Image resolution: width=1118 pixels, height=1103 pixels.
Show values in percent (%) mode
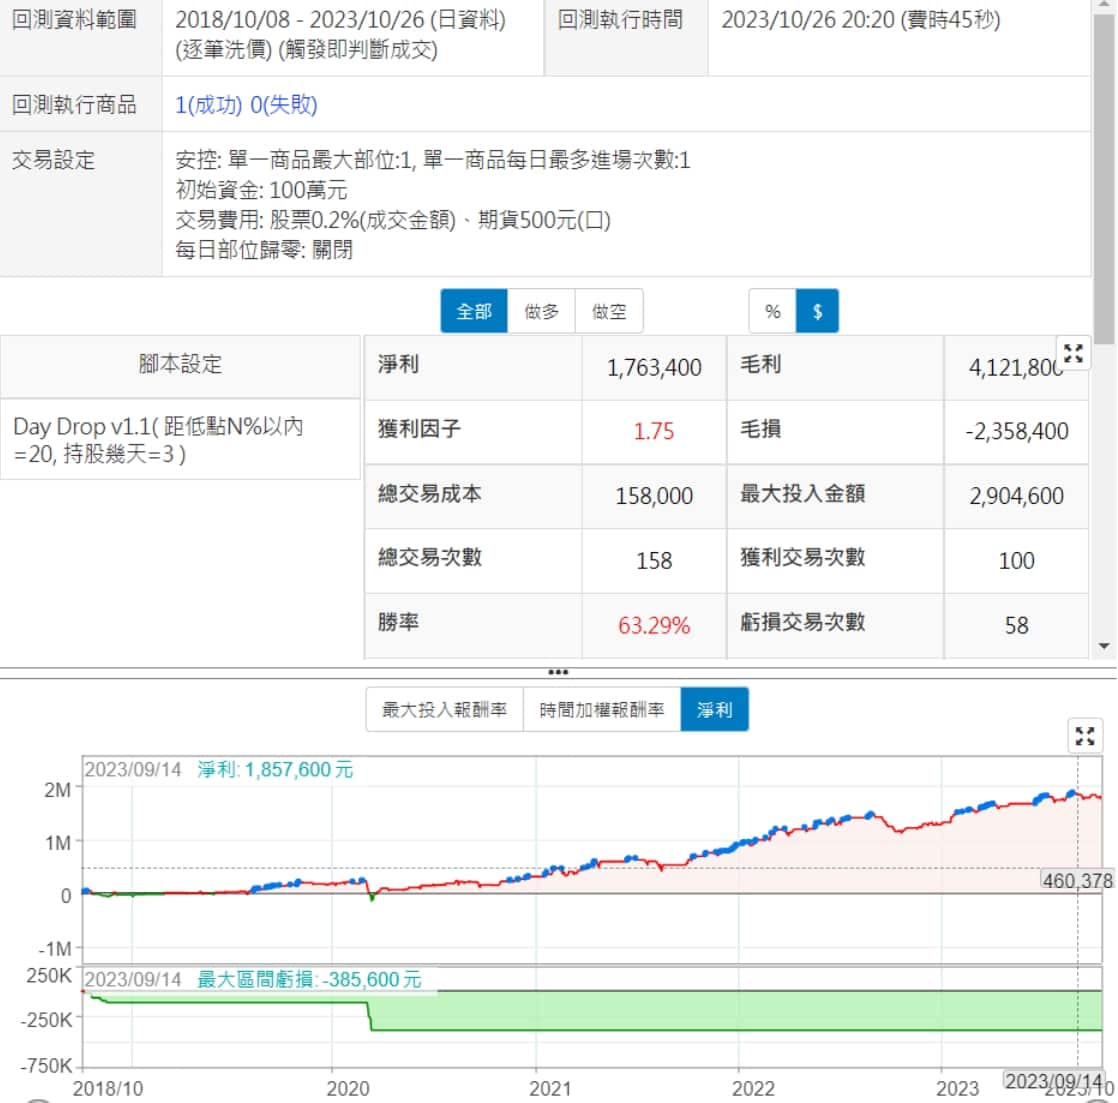(x=772, y=311)
